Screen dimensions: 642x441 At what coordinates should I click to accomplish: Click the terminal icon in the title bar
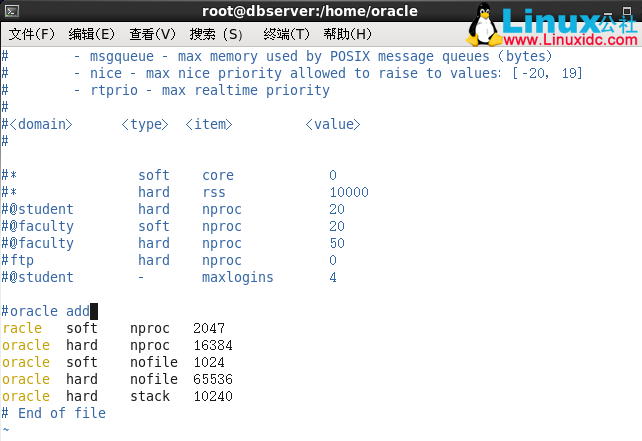pos(11,11)
